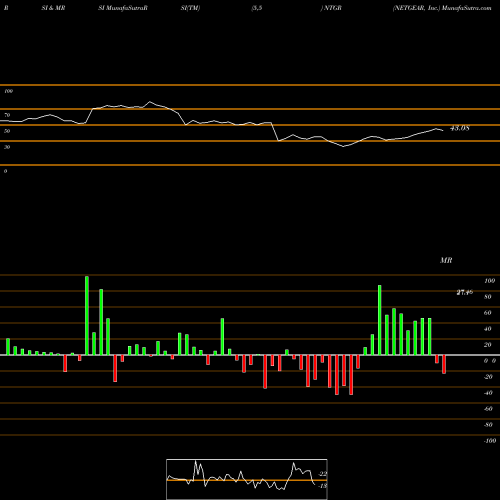This screenshot has height=500, width=500.
Task: Click the MR axis label '80'
Action: [x=488, y=297]
